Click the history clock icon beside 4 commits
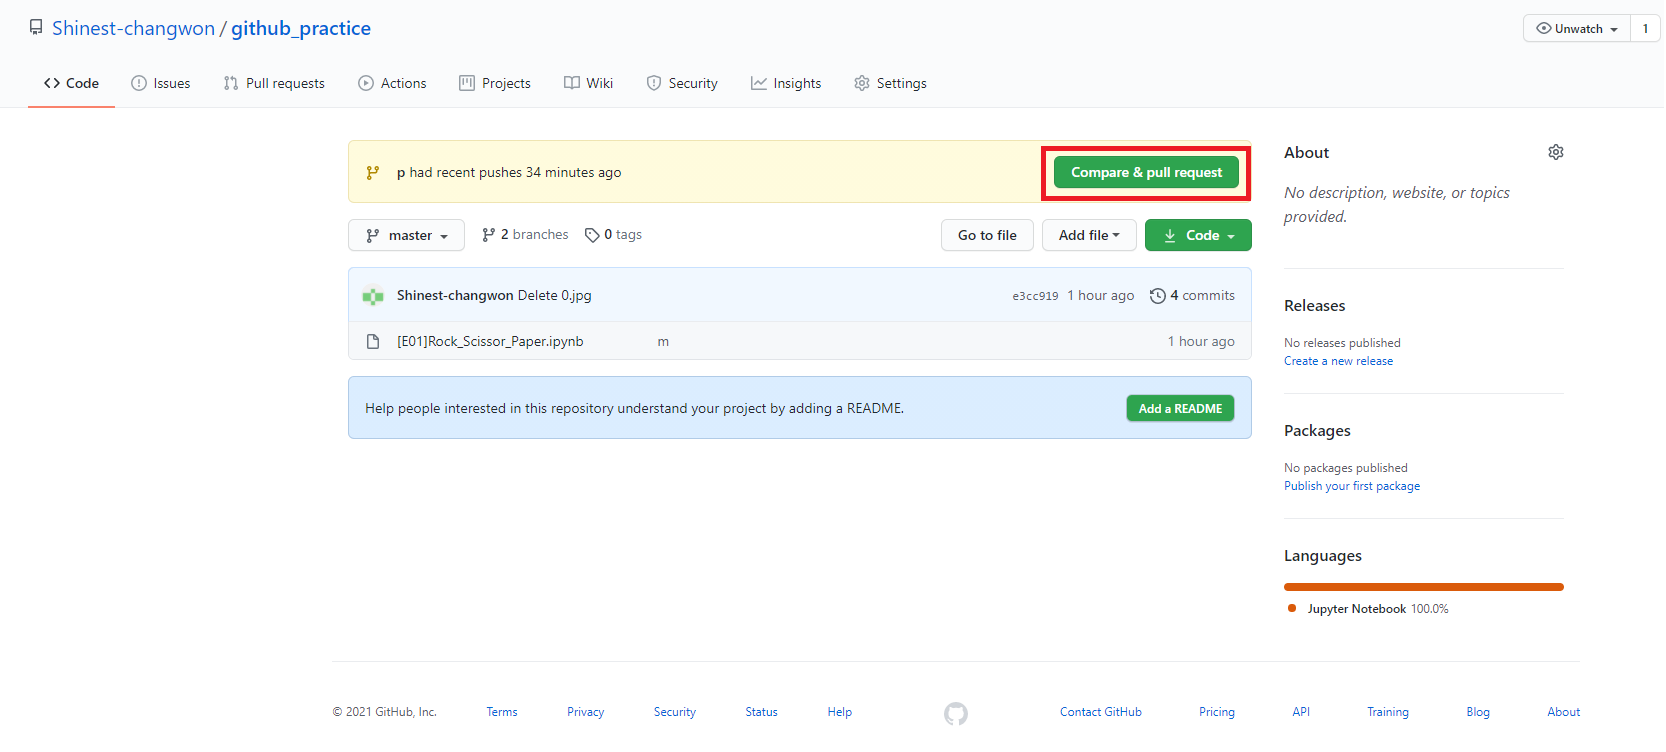Viewport: 1666px width, 752px height. [x=1158, y=296]
